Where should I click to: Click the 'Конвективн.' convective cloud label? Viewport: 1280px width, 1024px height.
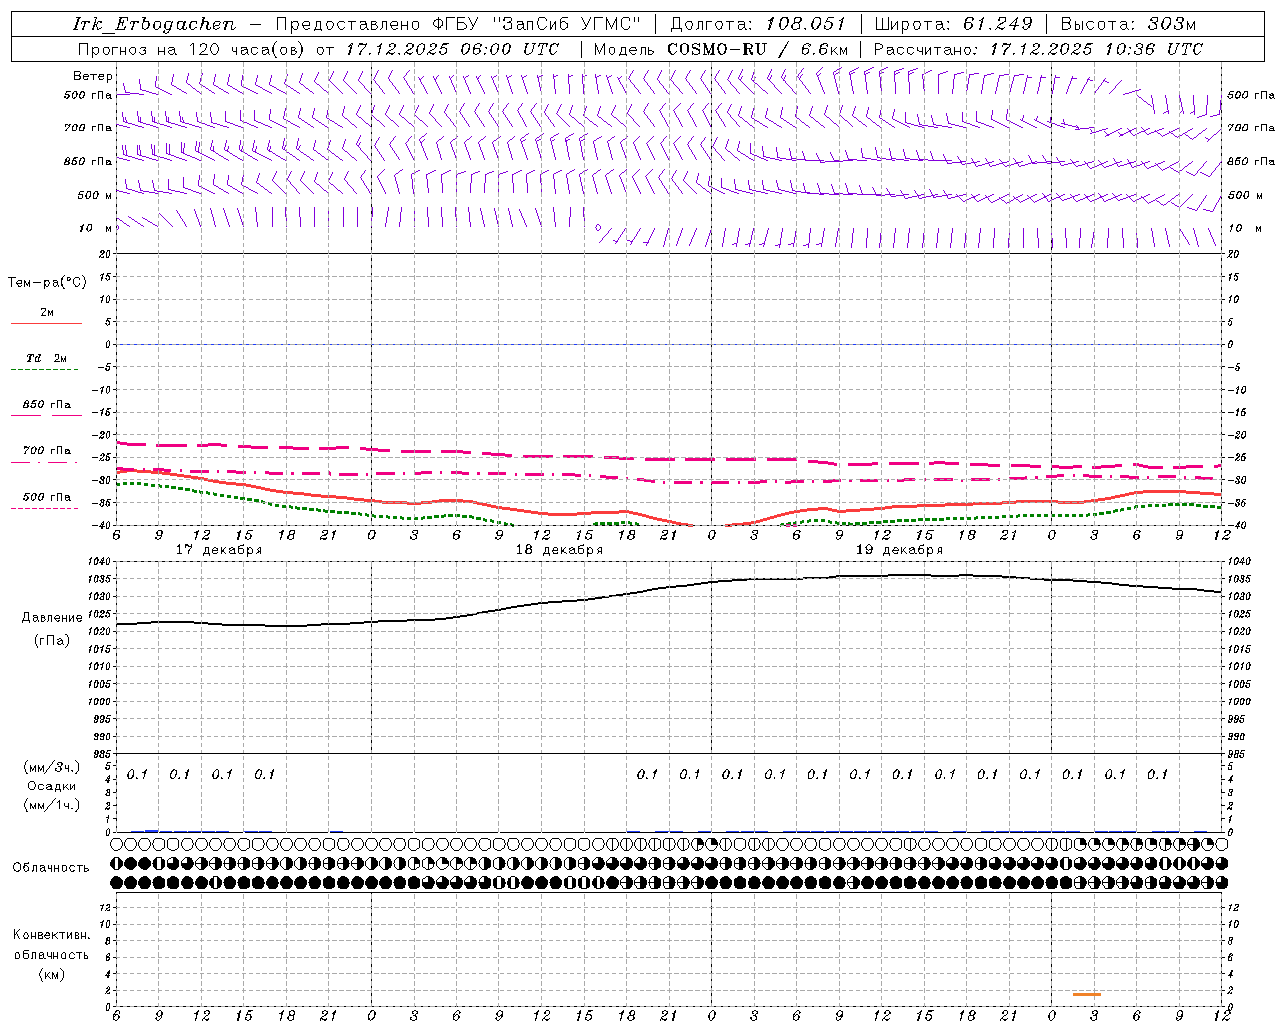(x=52, y=935)
